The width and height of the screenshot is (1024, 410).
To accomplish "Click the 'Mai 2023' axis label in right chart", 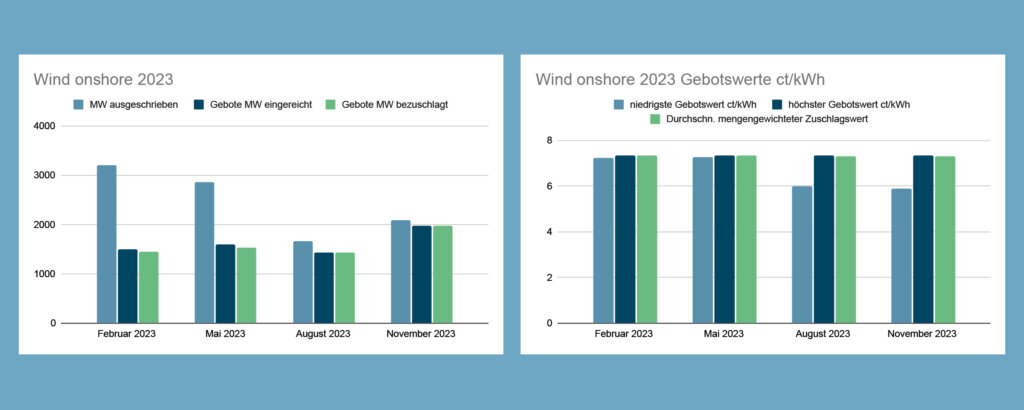I will (x=724, y=334).
